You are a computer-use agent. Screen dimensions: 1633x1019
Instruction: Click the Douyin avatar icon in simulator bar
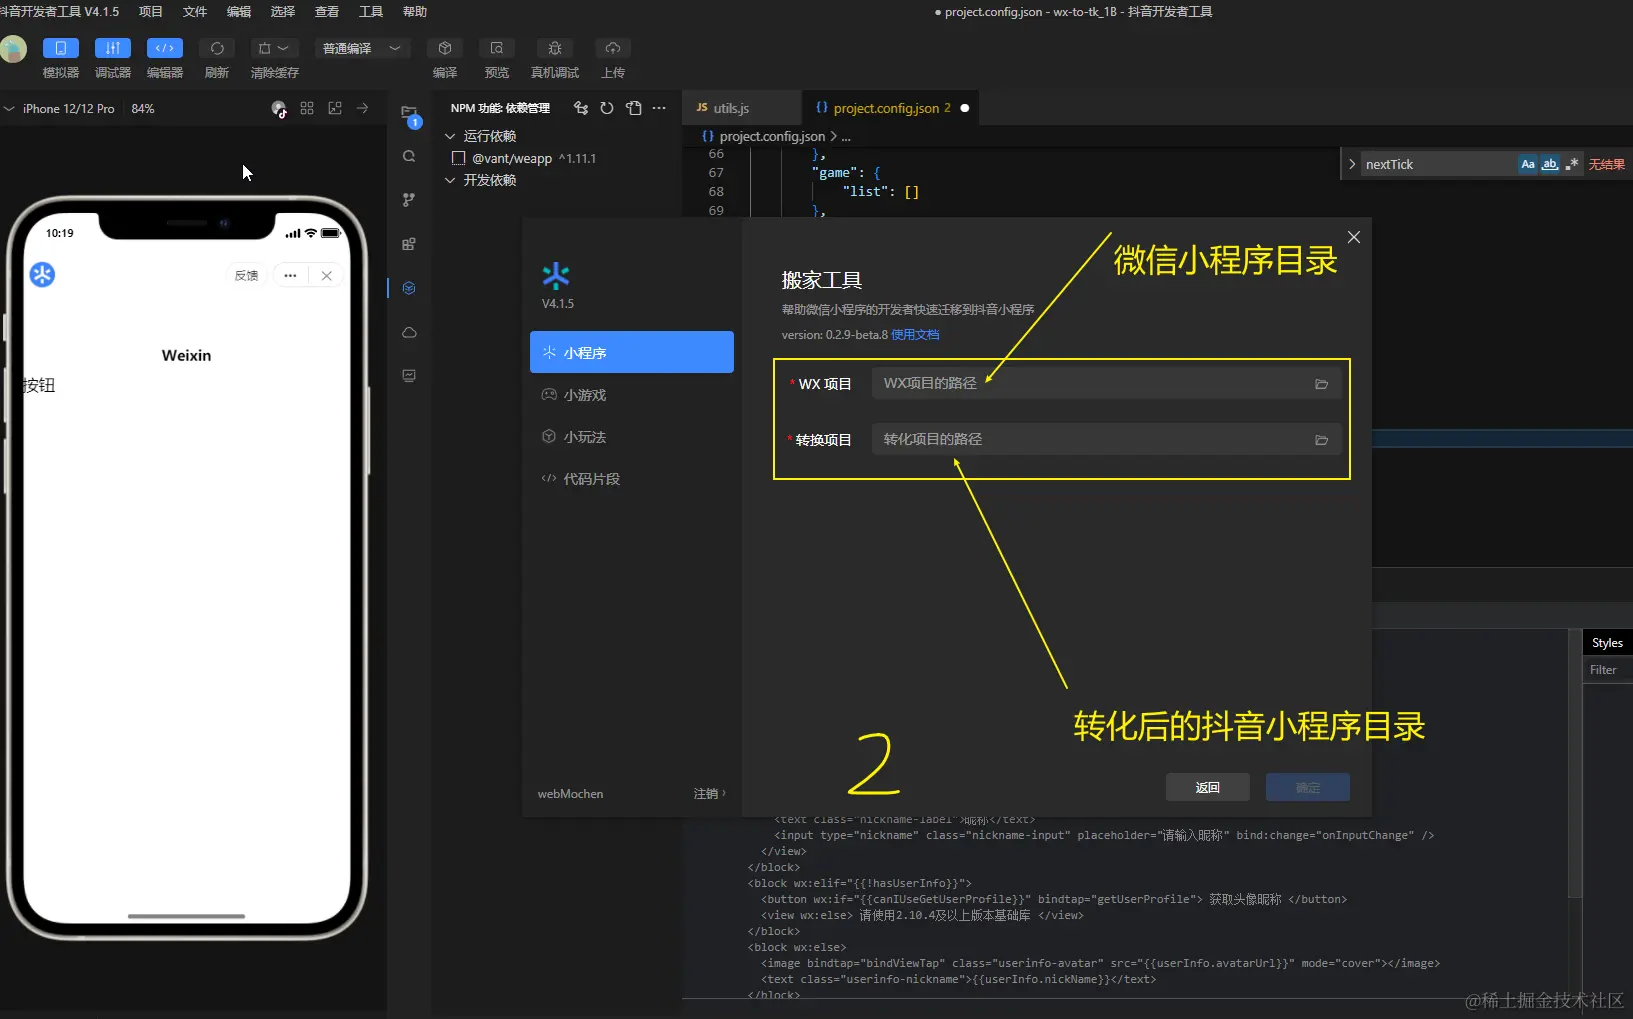click(279, 109)
